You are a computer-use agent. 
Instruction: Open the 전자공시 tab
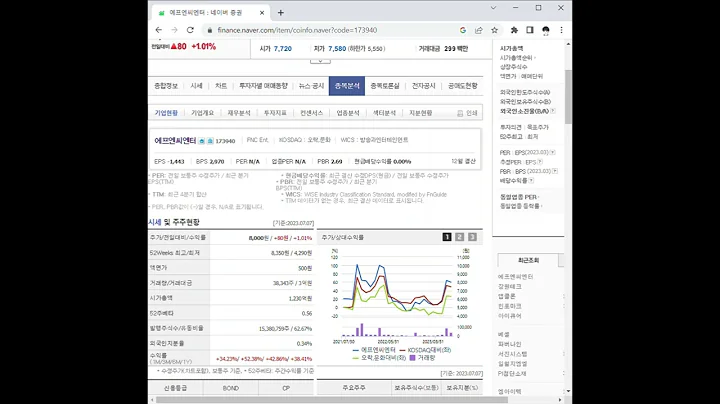tap(423, 86)
